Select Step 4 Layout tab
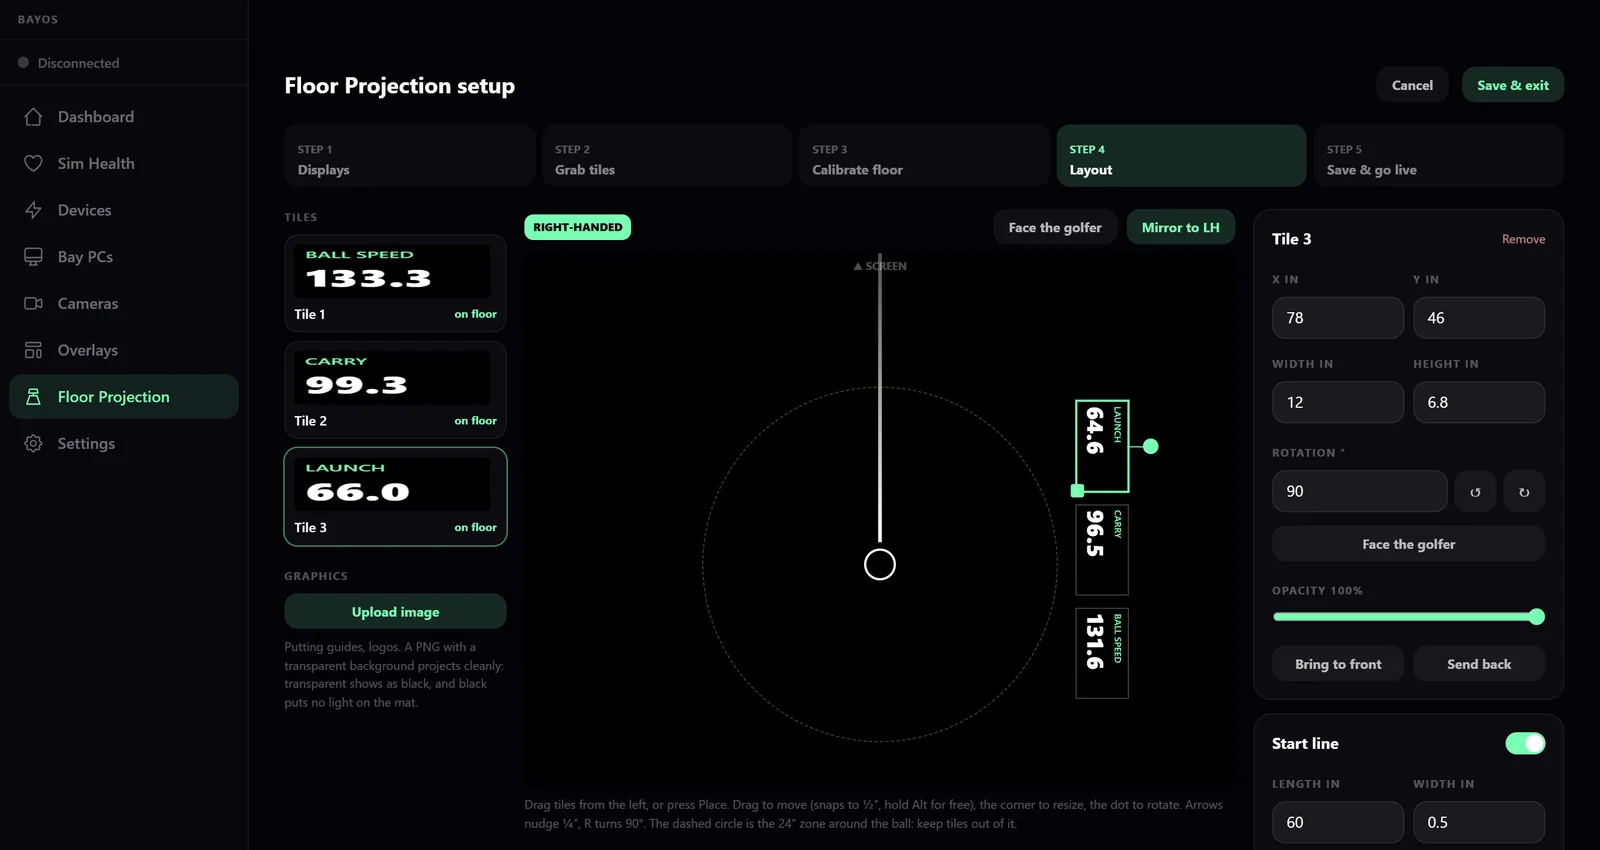The height and width of the screenshot is (850, 1600). [1181, 156]
